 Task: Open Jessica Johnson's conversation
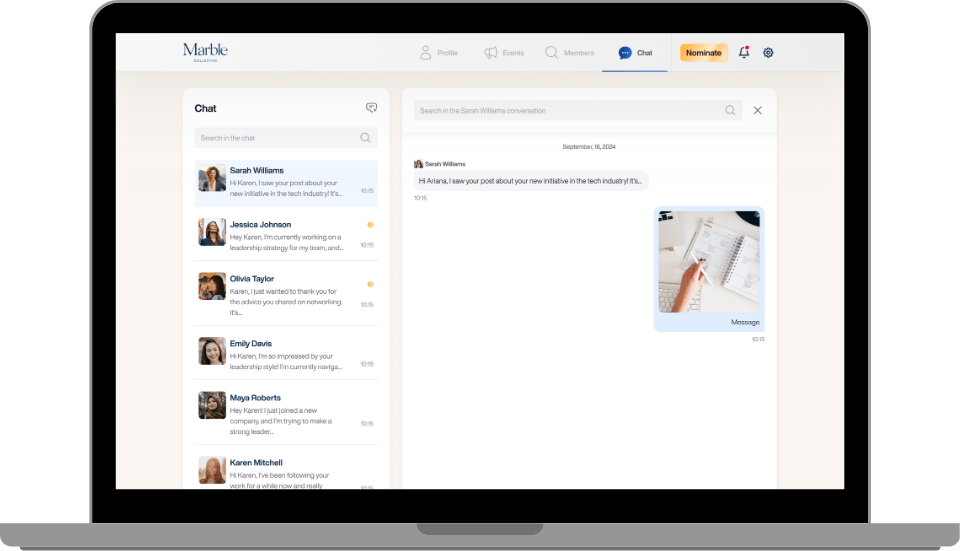(x=285, y=233)
